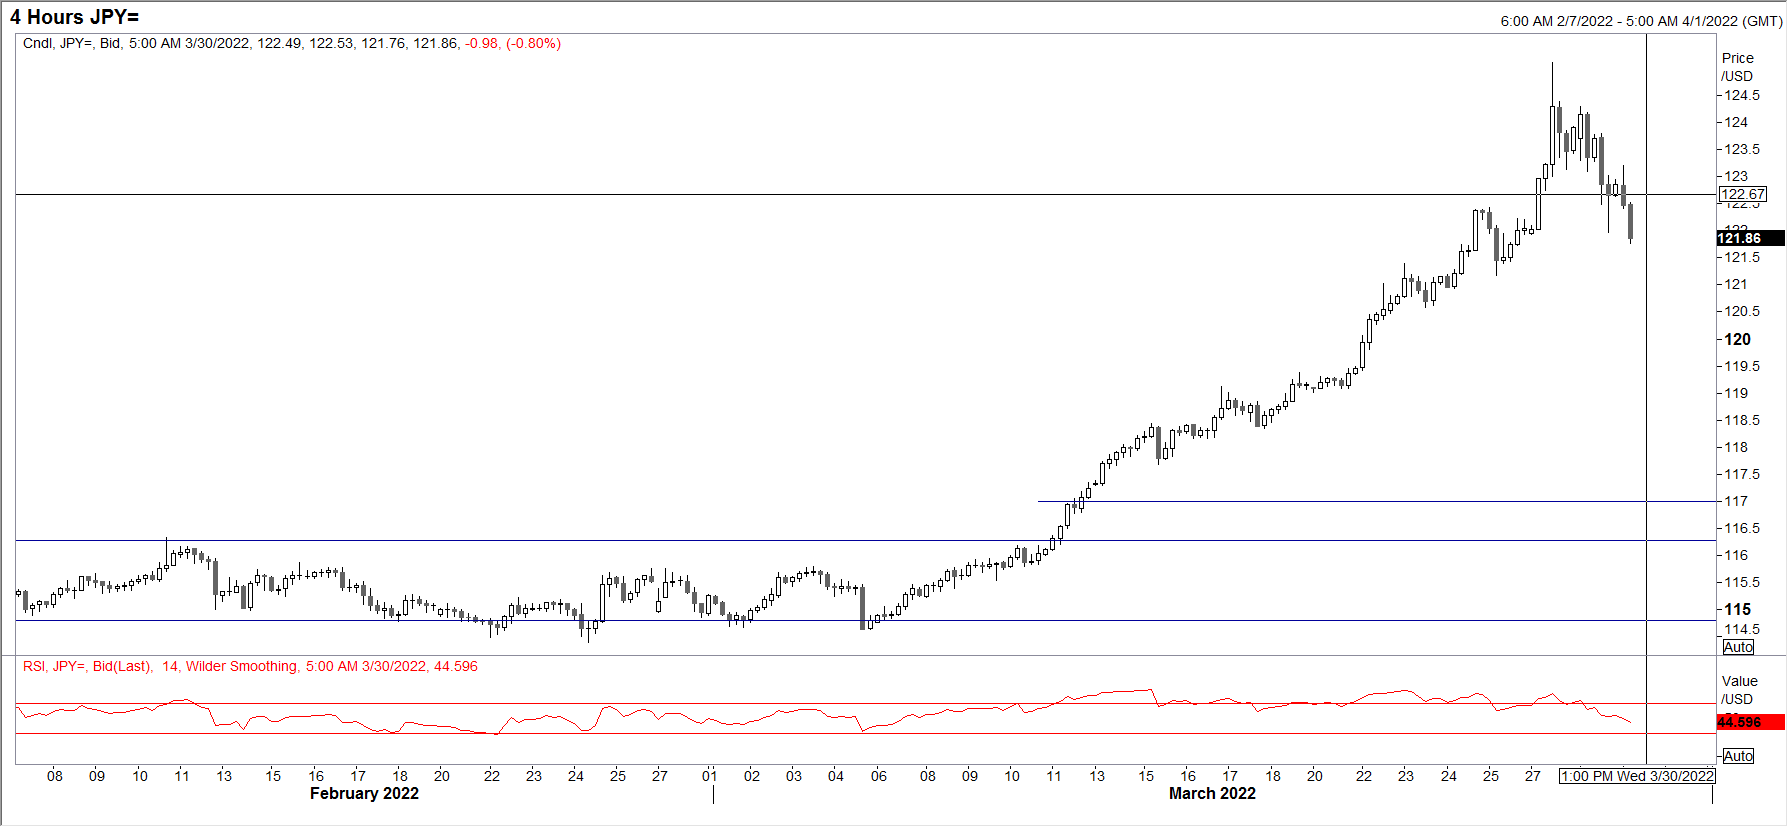Click the 124.5 price axis label

1742,95
